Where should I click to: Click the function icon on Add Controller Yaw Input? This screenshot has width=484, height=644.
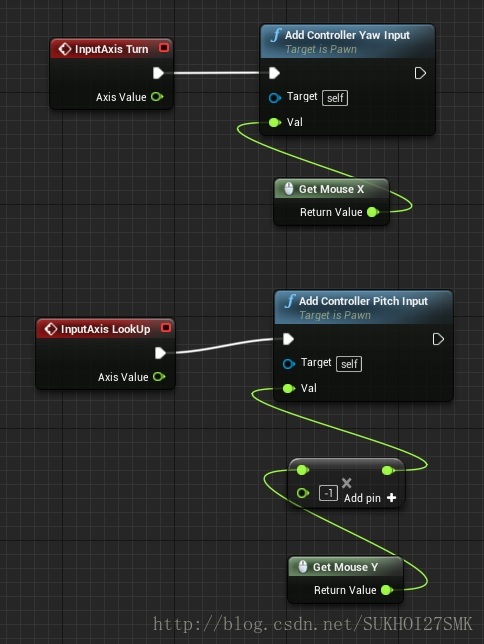click(x=275, y=35)
